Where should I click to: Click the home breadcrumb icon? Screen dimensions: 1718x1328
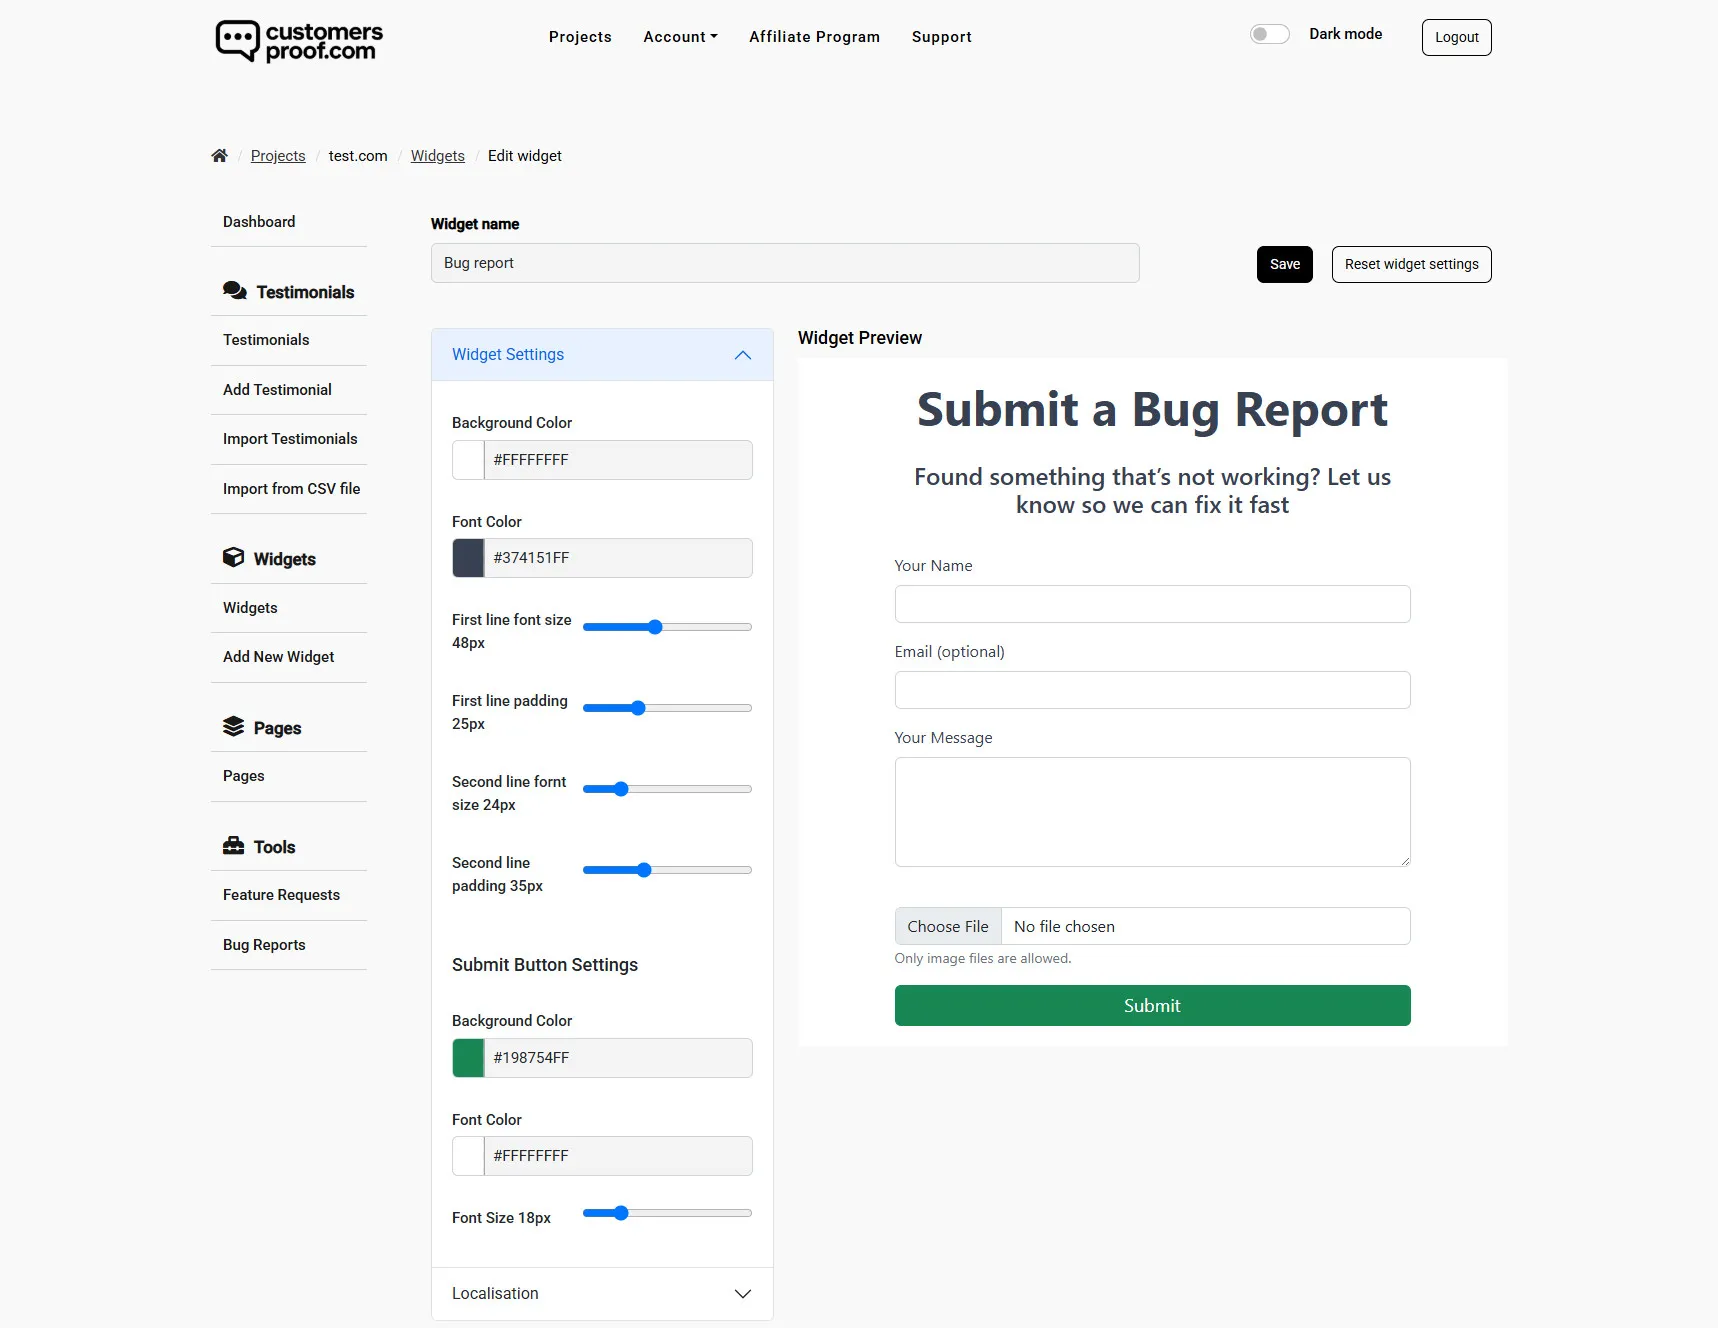click(x=219, y=155)
